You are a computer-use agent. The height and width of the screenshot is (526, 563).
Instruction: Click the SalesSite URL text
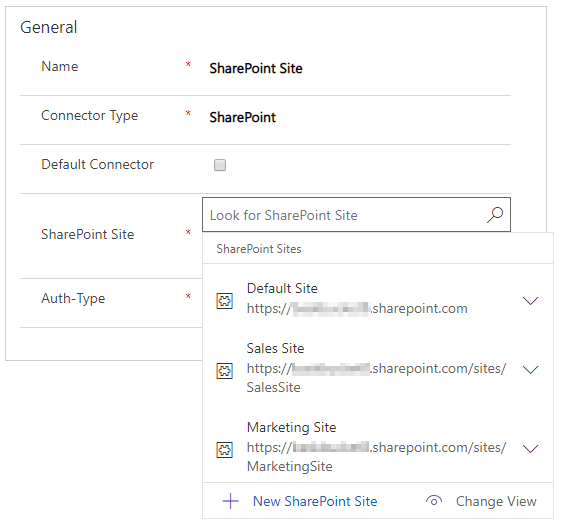coord(376,378)
